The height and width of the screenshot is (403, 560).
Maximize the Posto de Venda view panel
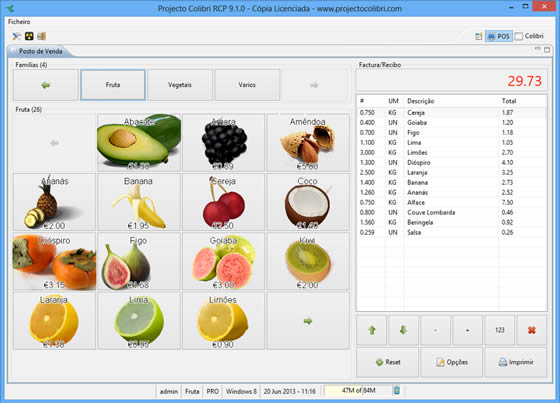[x=547, y=50]
